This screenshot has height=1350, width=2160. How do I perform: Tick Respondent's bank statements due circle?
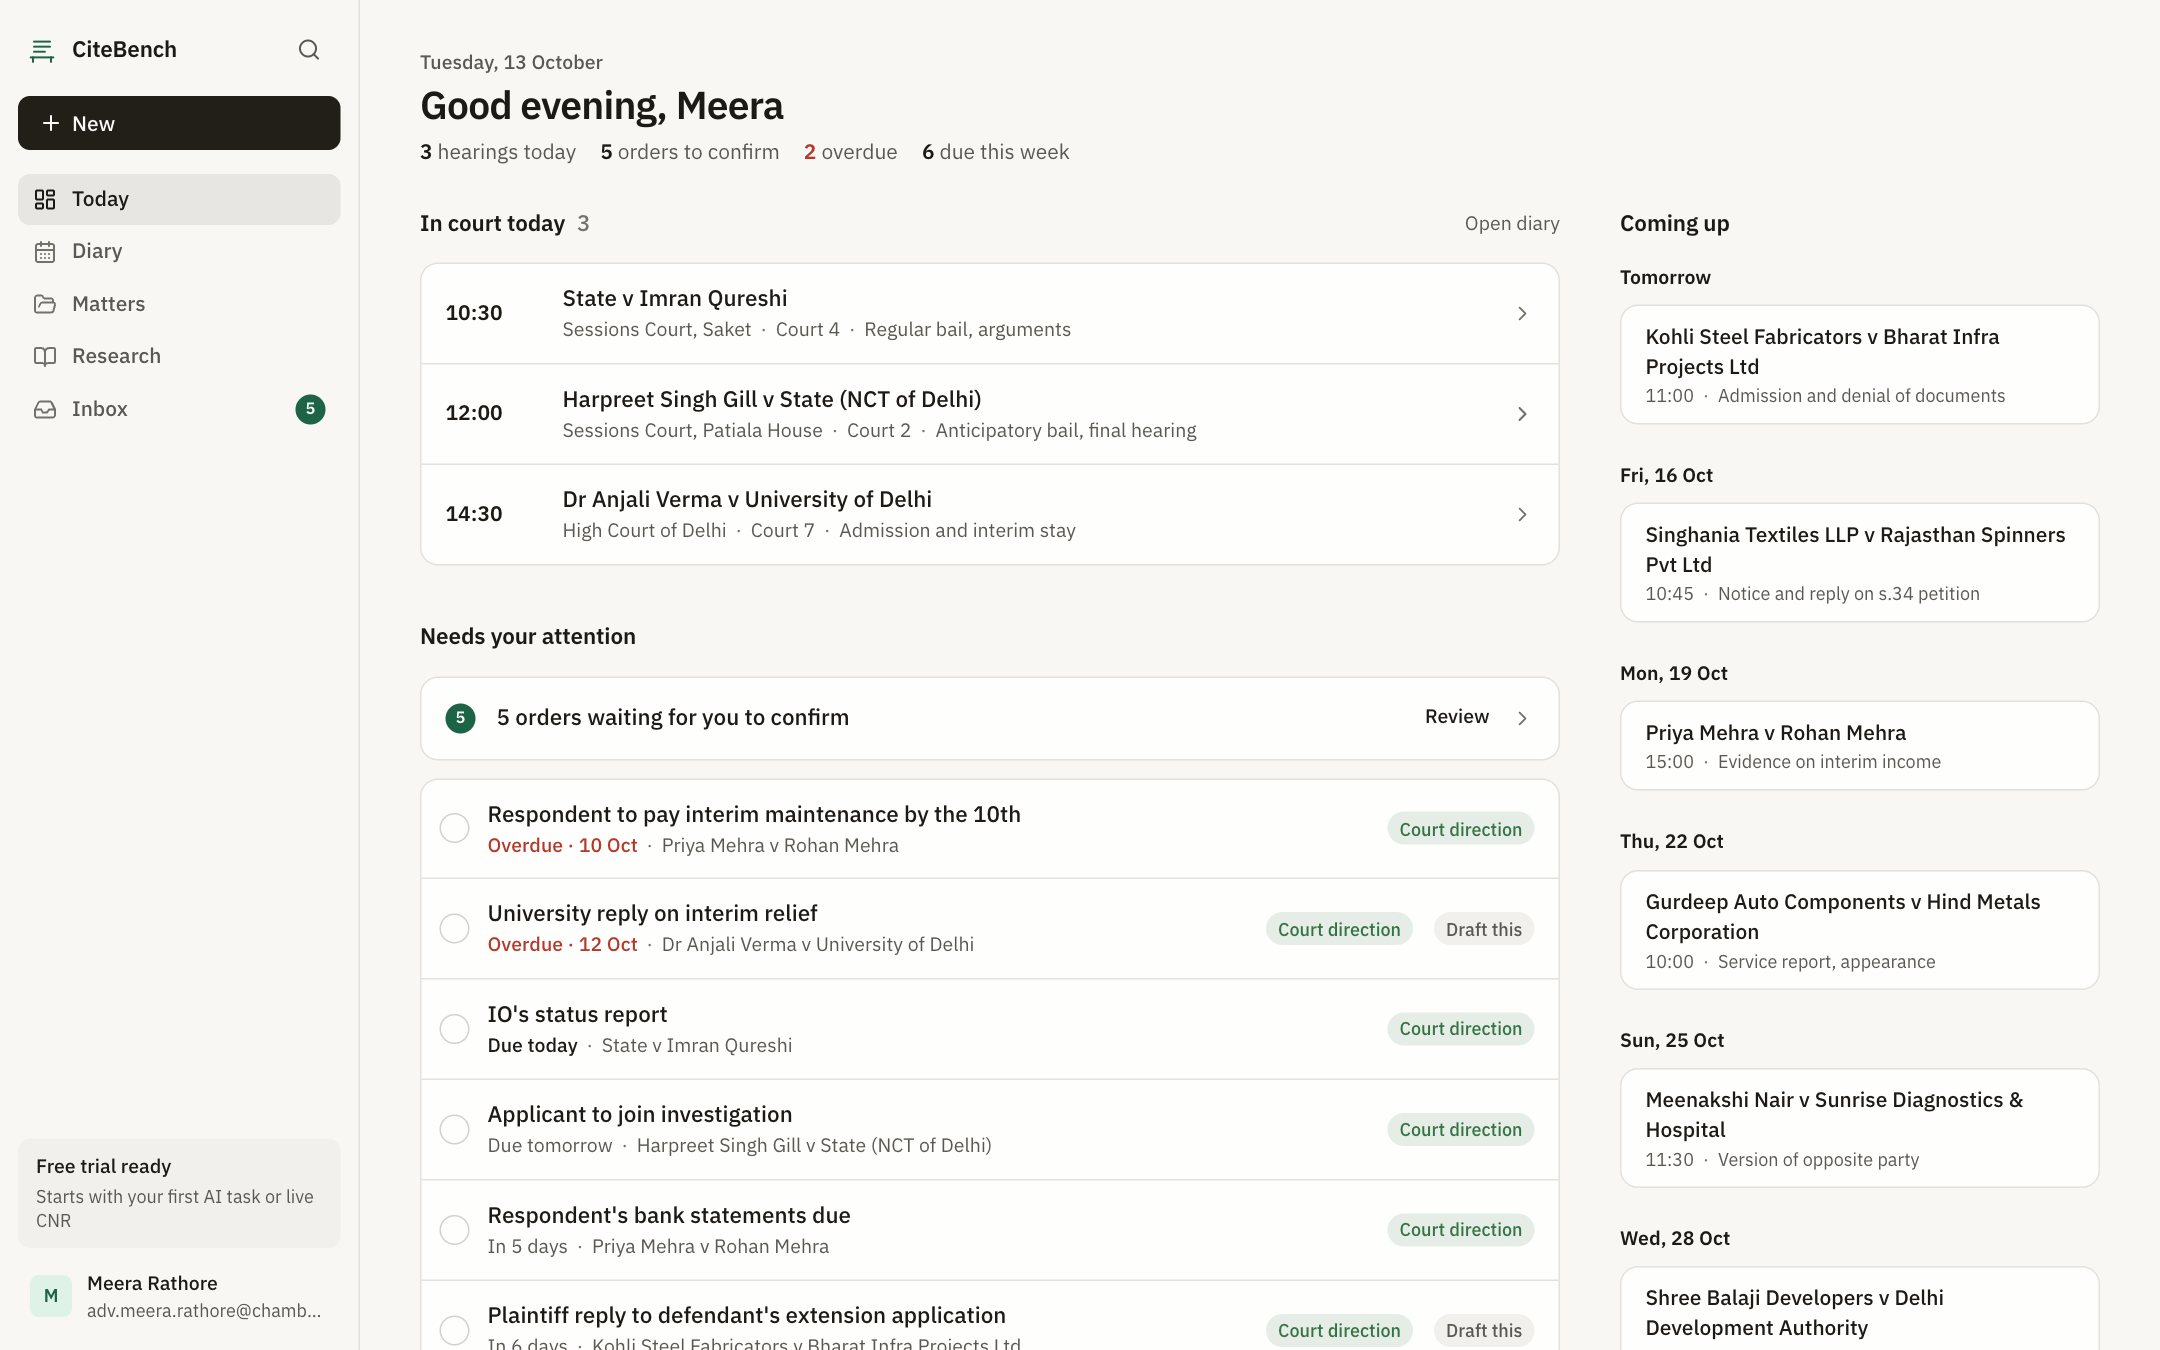click(455, 1230)
